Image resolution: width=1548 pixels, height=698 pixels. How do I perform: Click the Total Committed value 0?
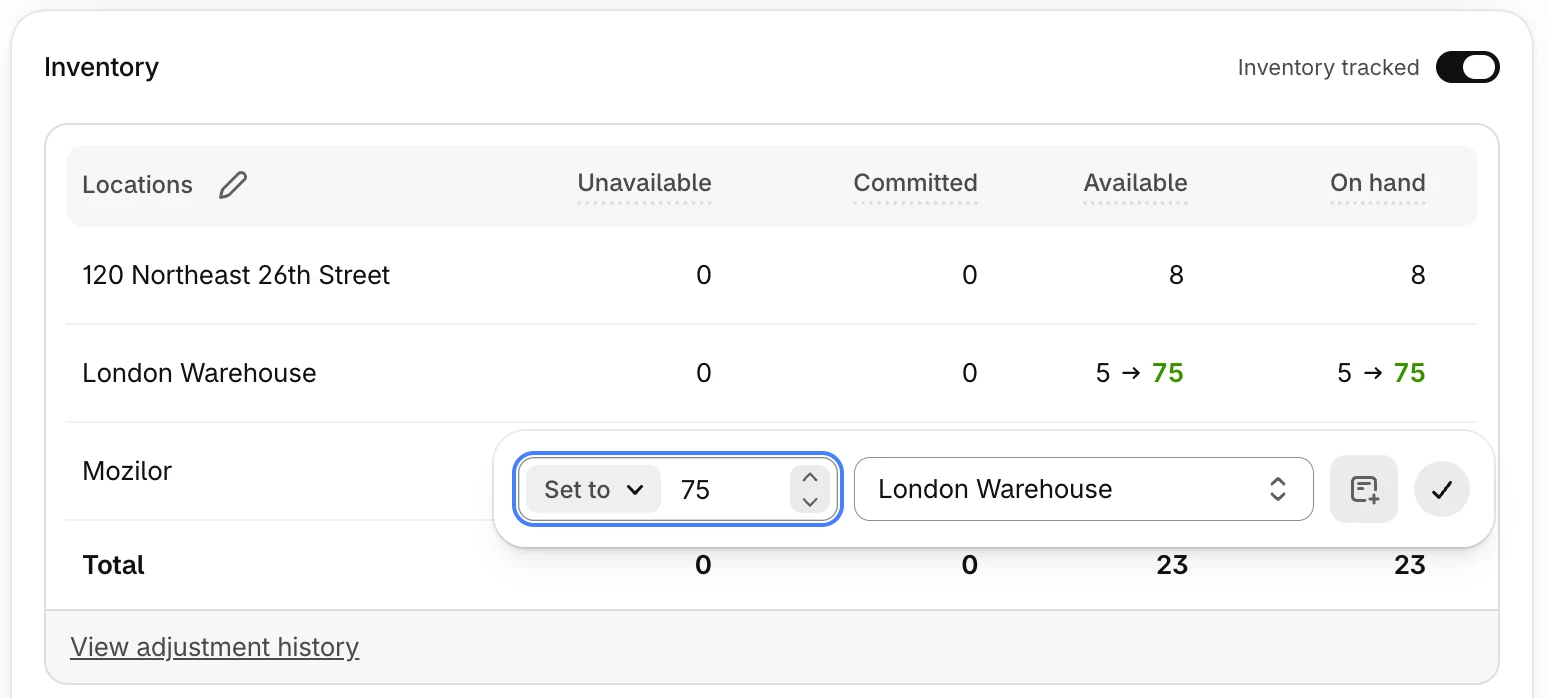969,565
